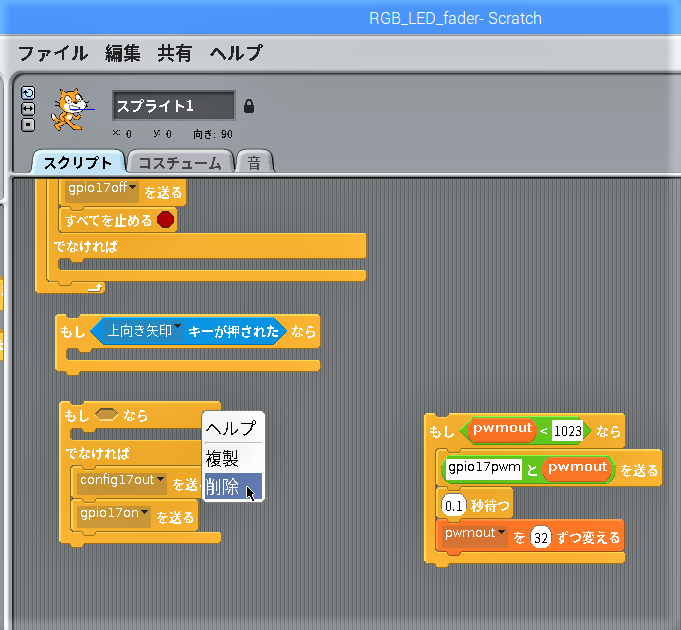Viewport: 681px width, 630px height.
Task: Click the すべてを止める block text
Action: point(109,221)
